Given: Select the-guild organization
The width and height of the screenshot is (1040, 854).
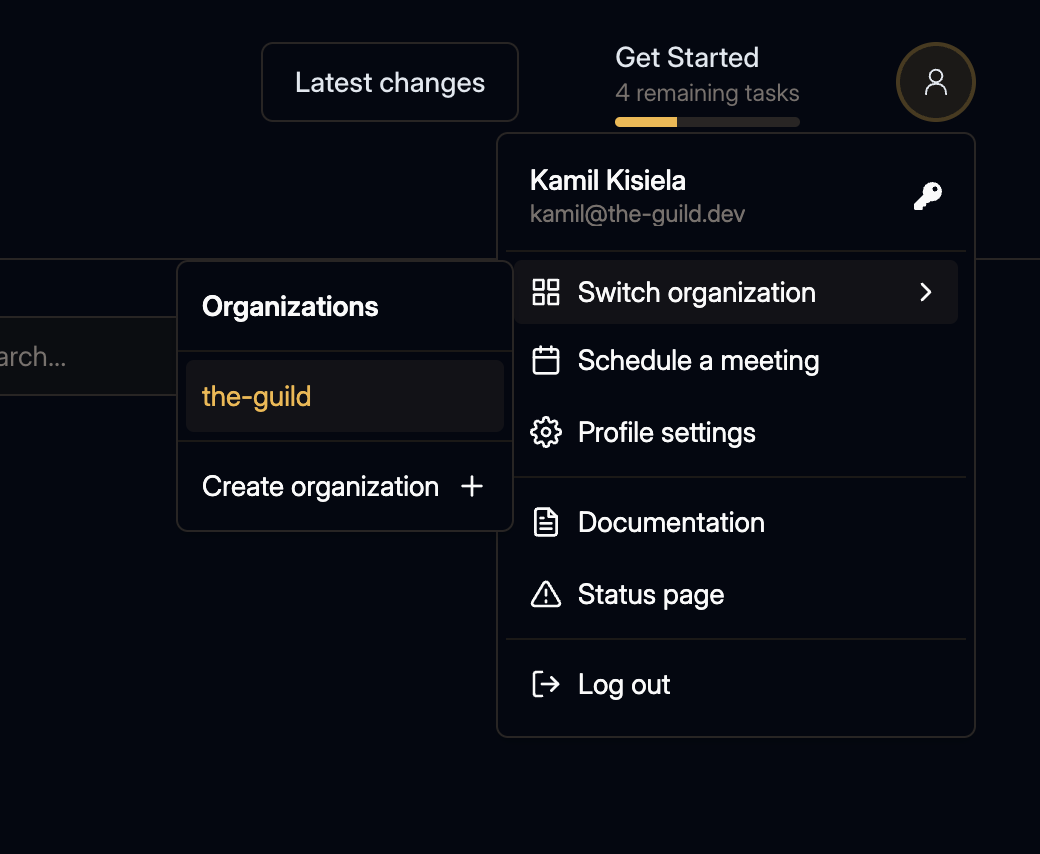Looking at the screenshot, I should point(256,396).
